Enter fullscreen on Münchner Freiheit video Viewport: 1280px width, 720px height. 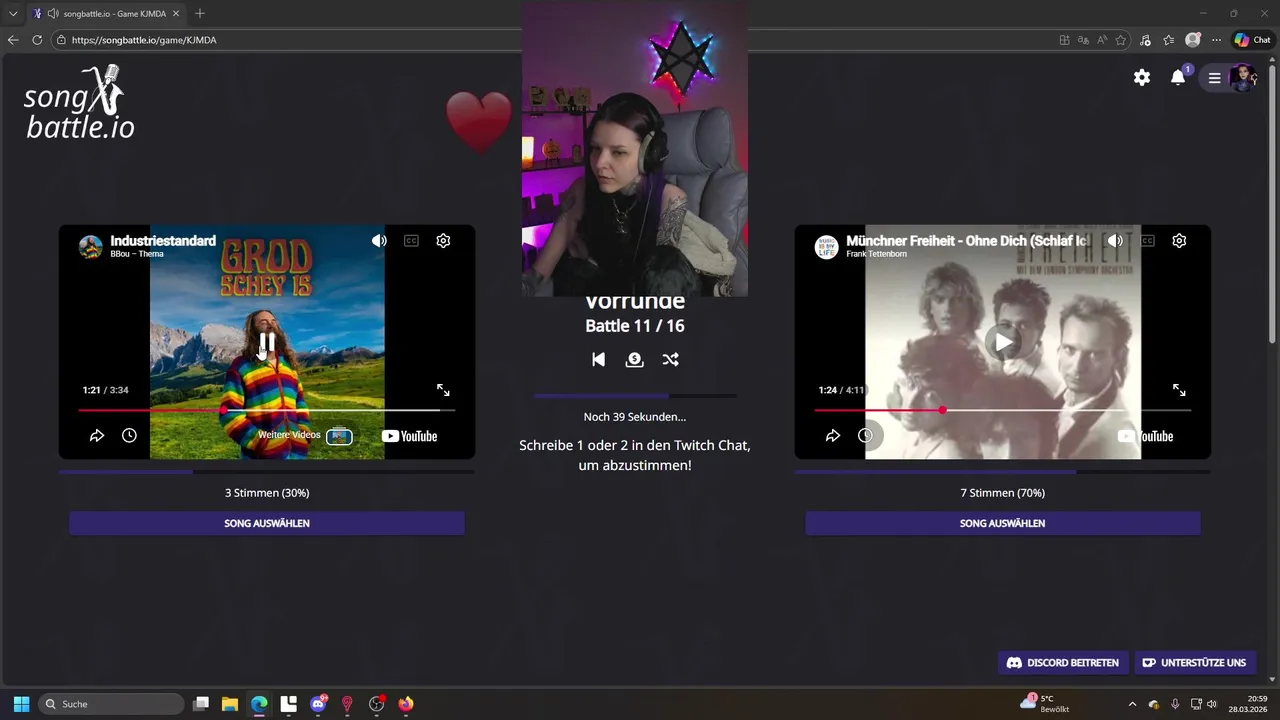(1179, 390)
